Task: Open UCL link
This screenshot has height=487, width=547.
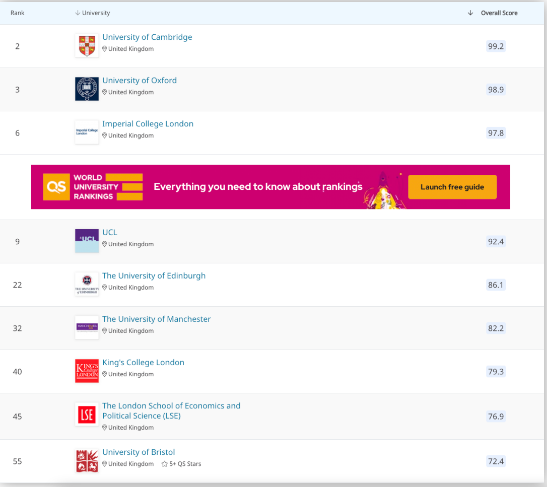Action: [x=110, y=232]
